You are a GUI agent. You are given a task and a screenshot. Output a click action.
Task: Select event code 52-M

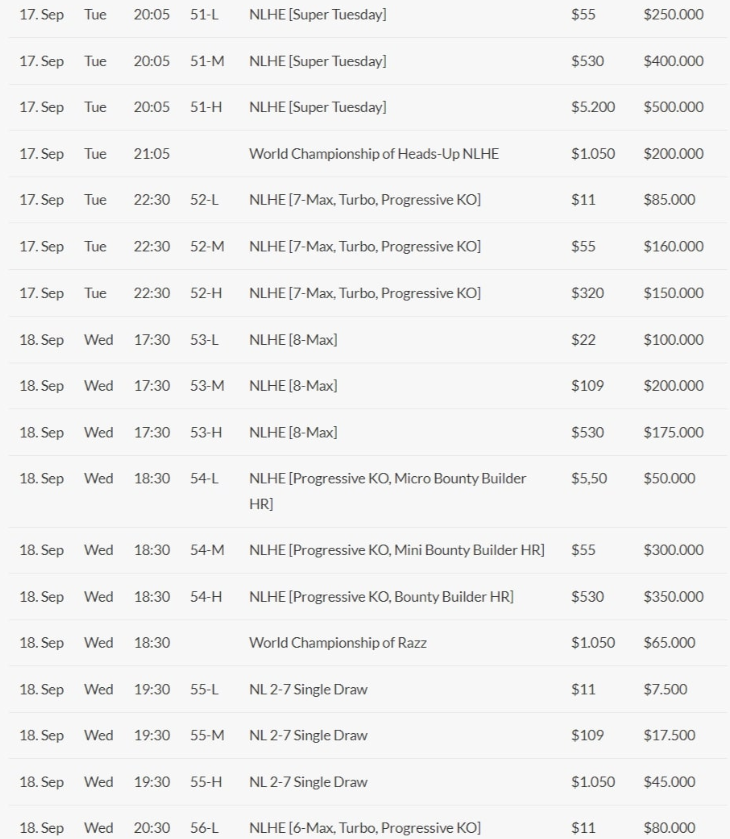207,247
